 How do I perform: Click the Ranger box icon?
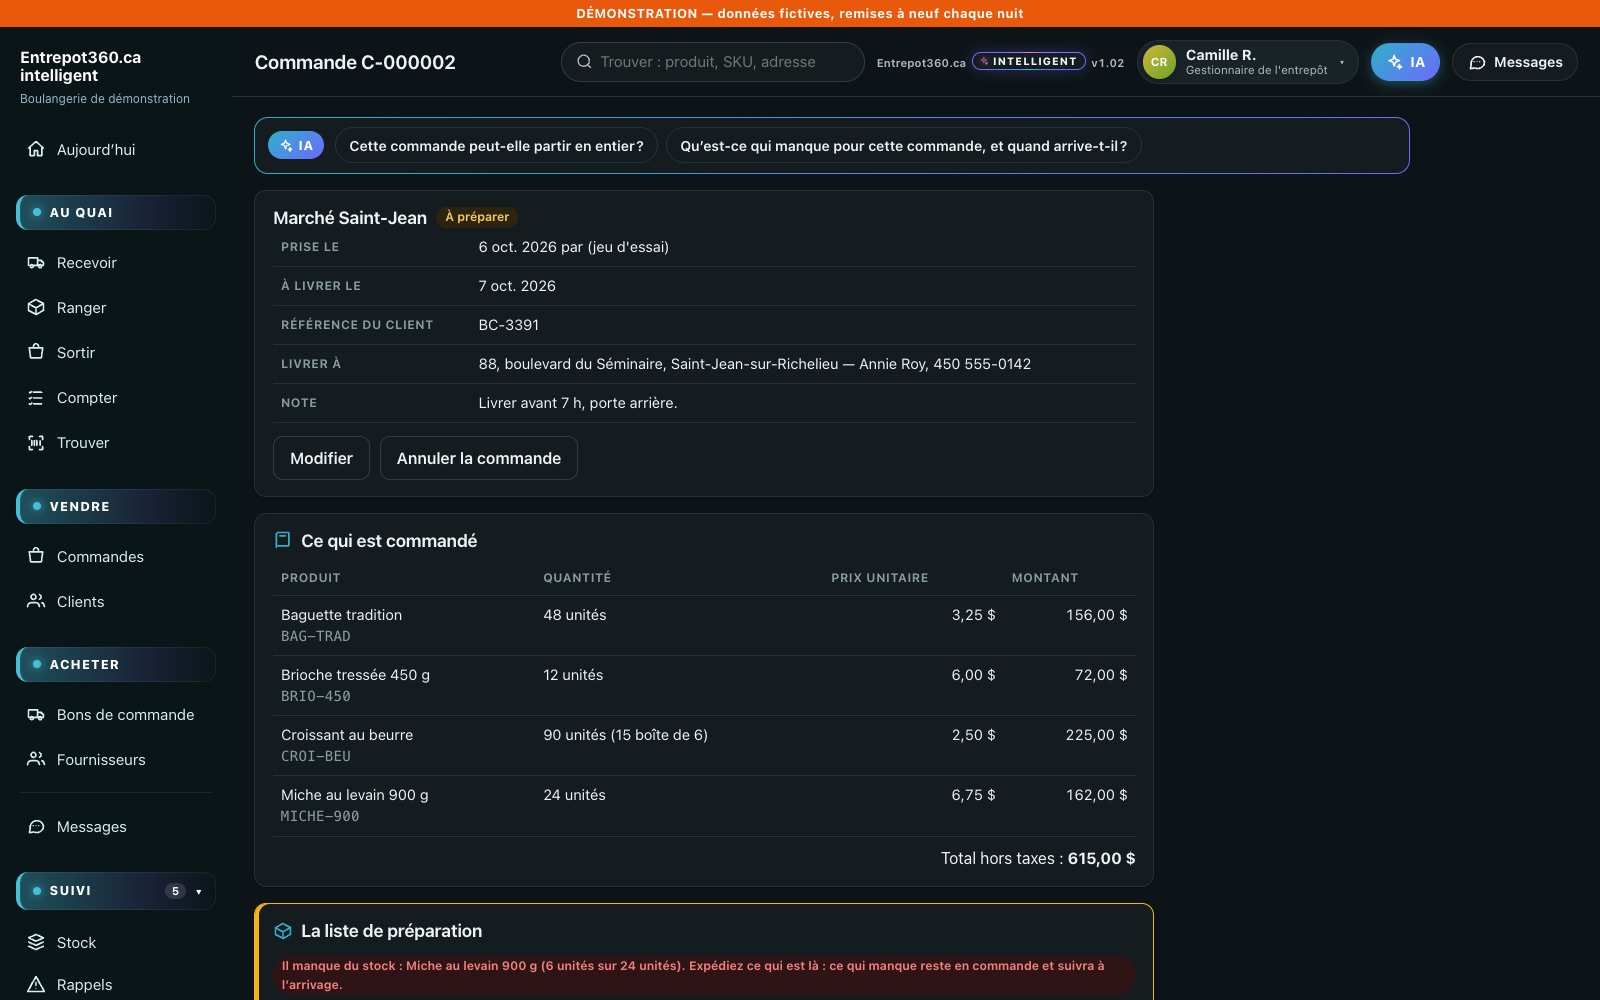36,308
